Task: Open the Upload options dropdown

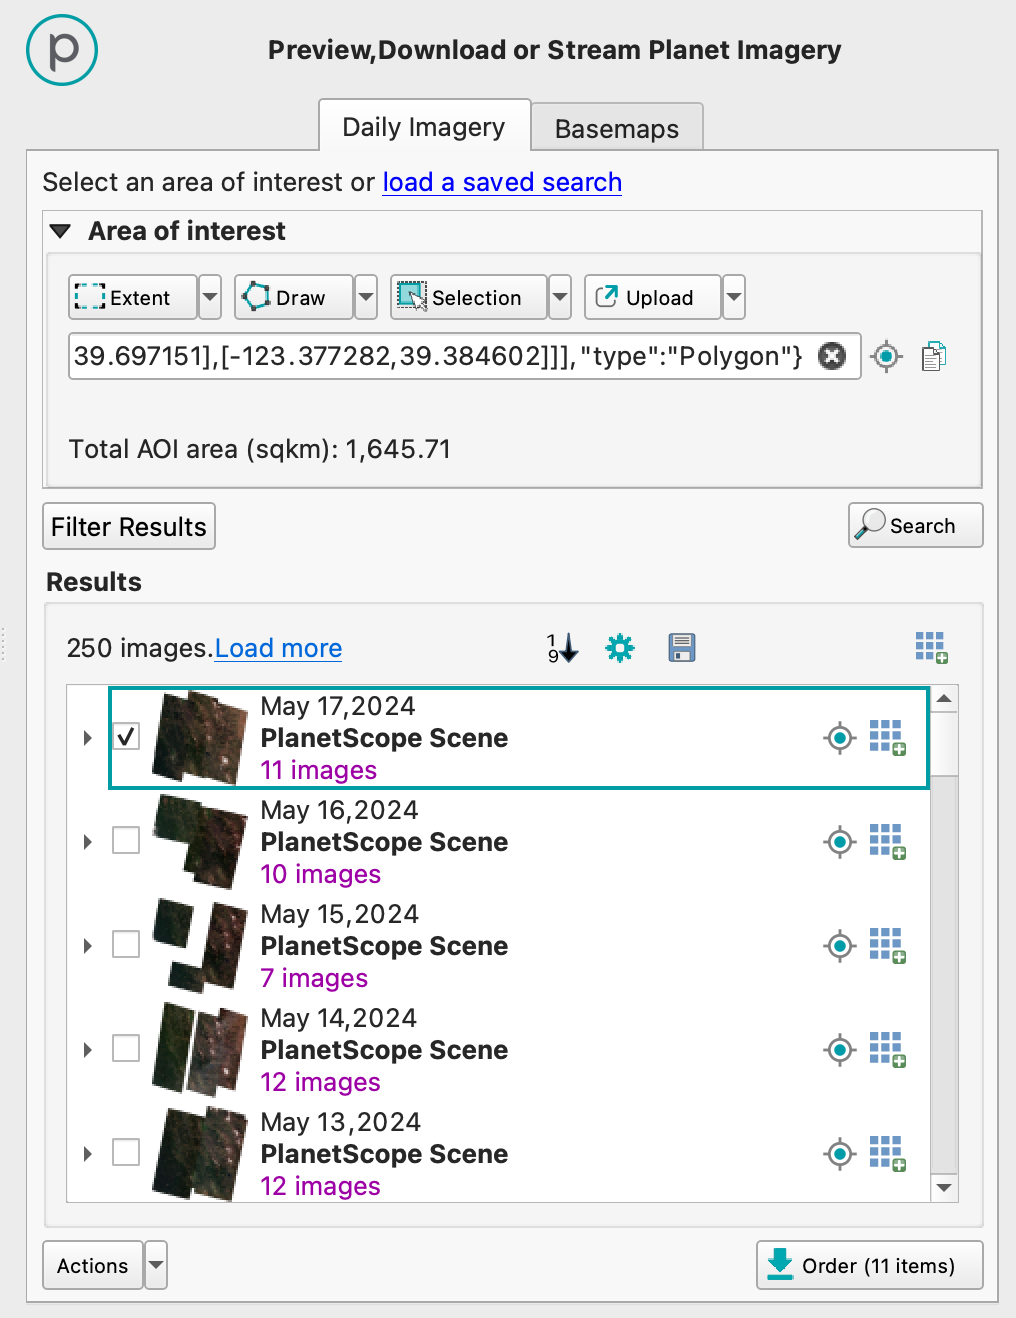Action: [x=733, y=297]
